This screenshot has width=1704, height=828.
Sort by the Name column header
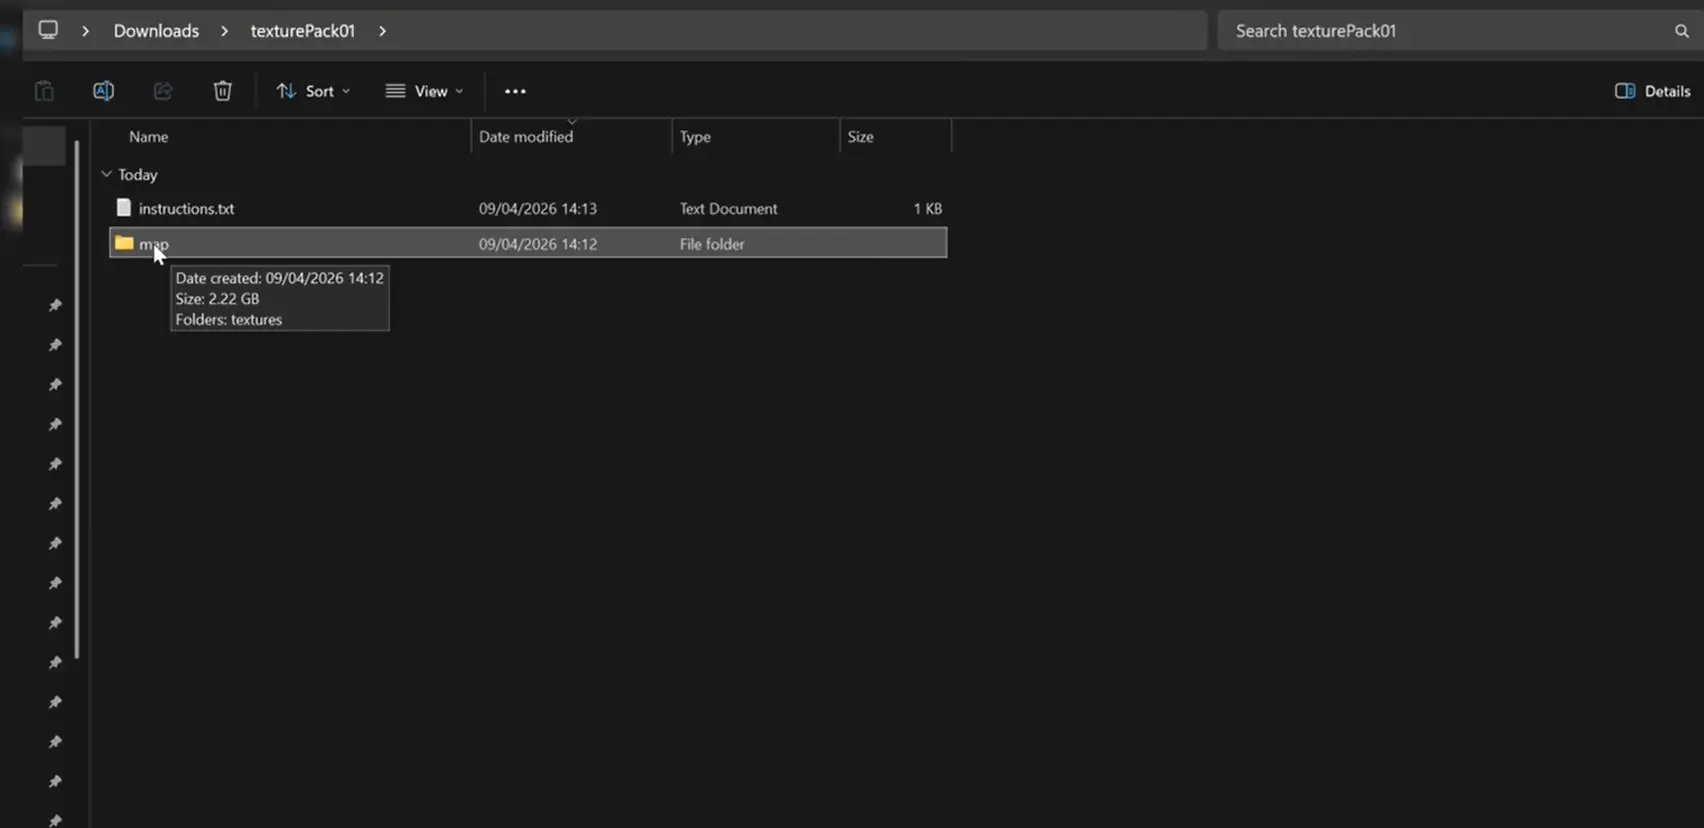[148, 137]
